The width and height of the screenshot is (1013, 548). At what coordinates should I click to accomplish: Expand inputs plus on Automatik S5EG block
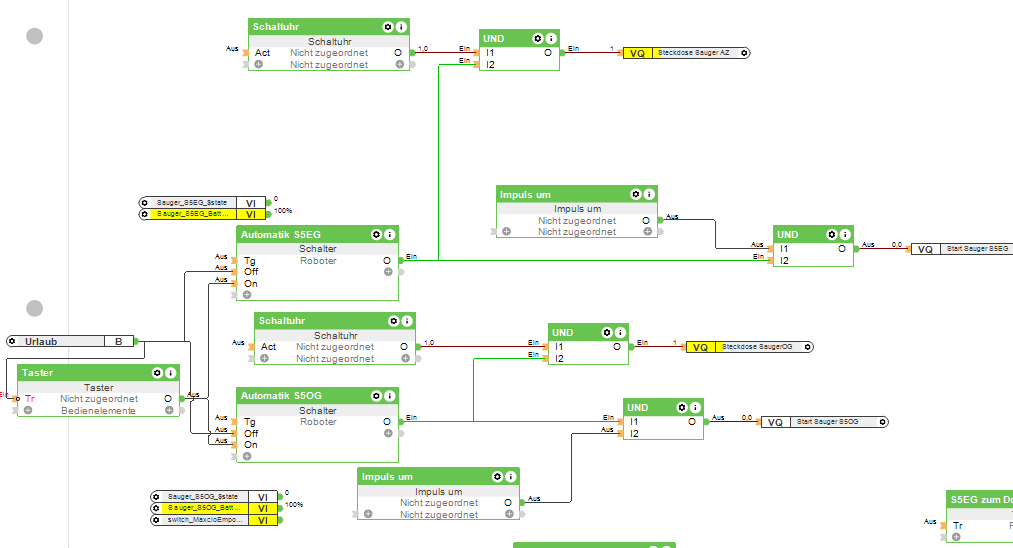coord(247,295)
